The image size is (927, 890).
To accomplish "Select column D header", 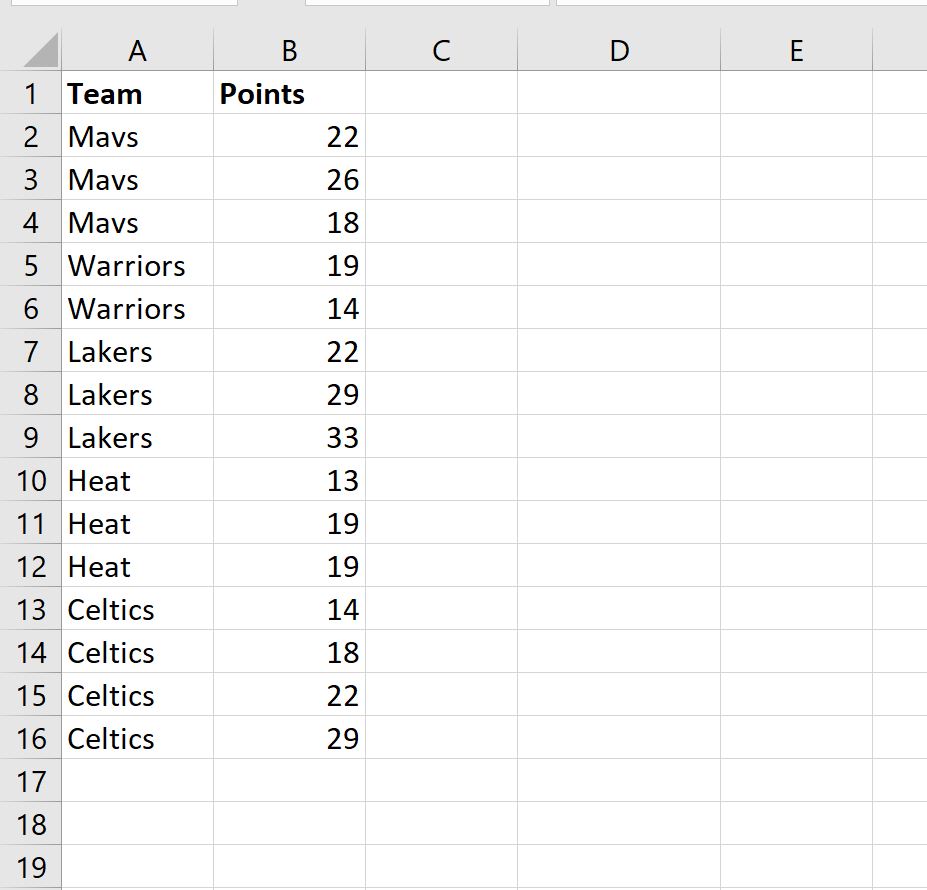I will tap(619, 51).
